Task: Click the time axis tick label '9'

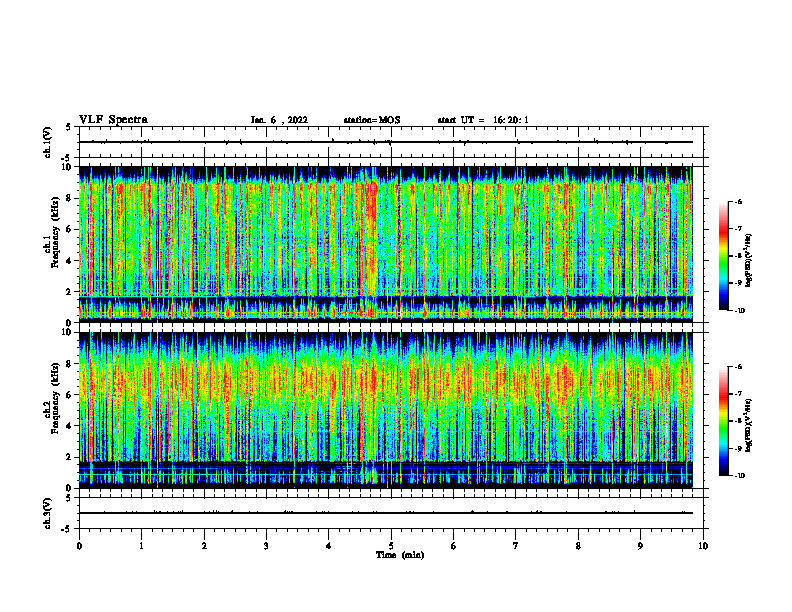Action: pos(640,546)
